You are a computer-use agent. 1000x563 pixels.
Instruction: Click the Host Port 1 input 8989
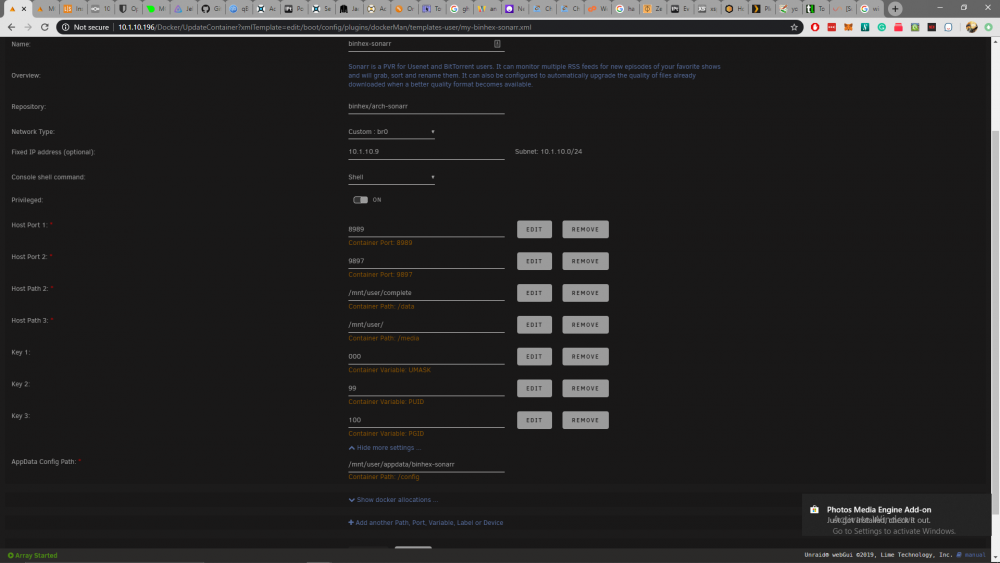(x=426, y=230)
